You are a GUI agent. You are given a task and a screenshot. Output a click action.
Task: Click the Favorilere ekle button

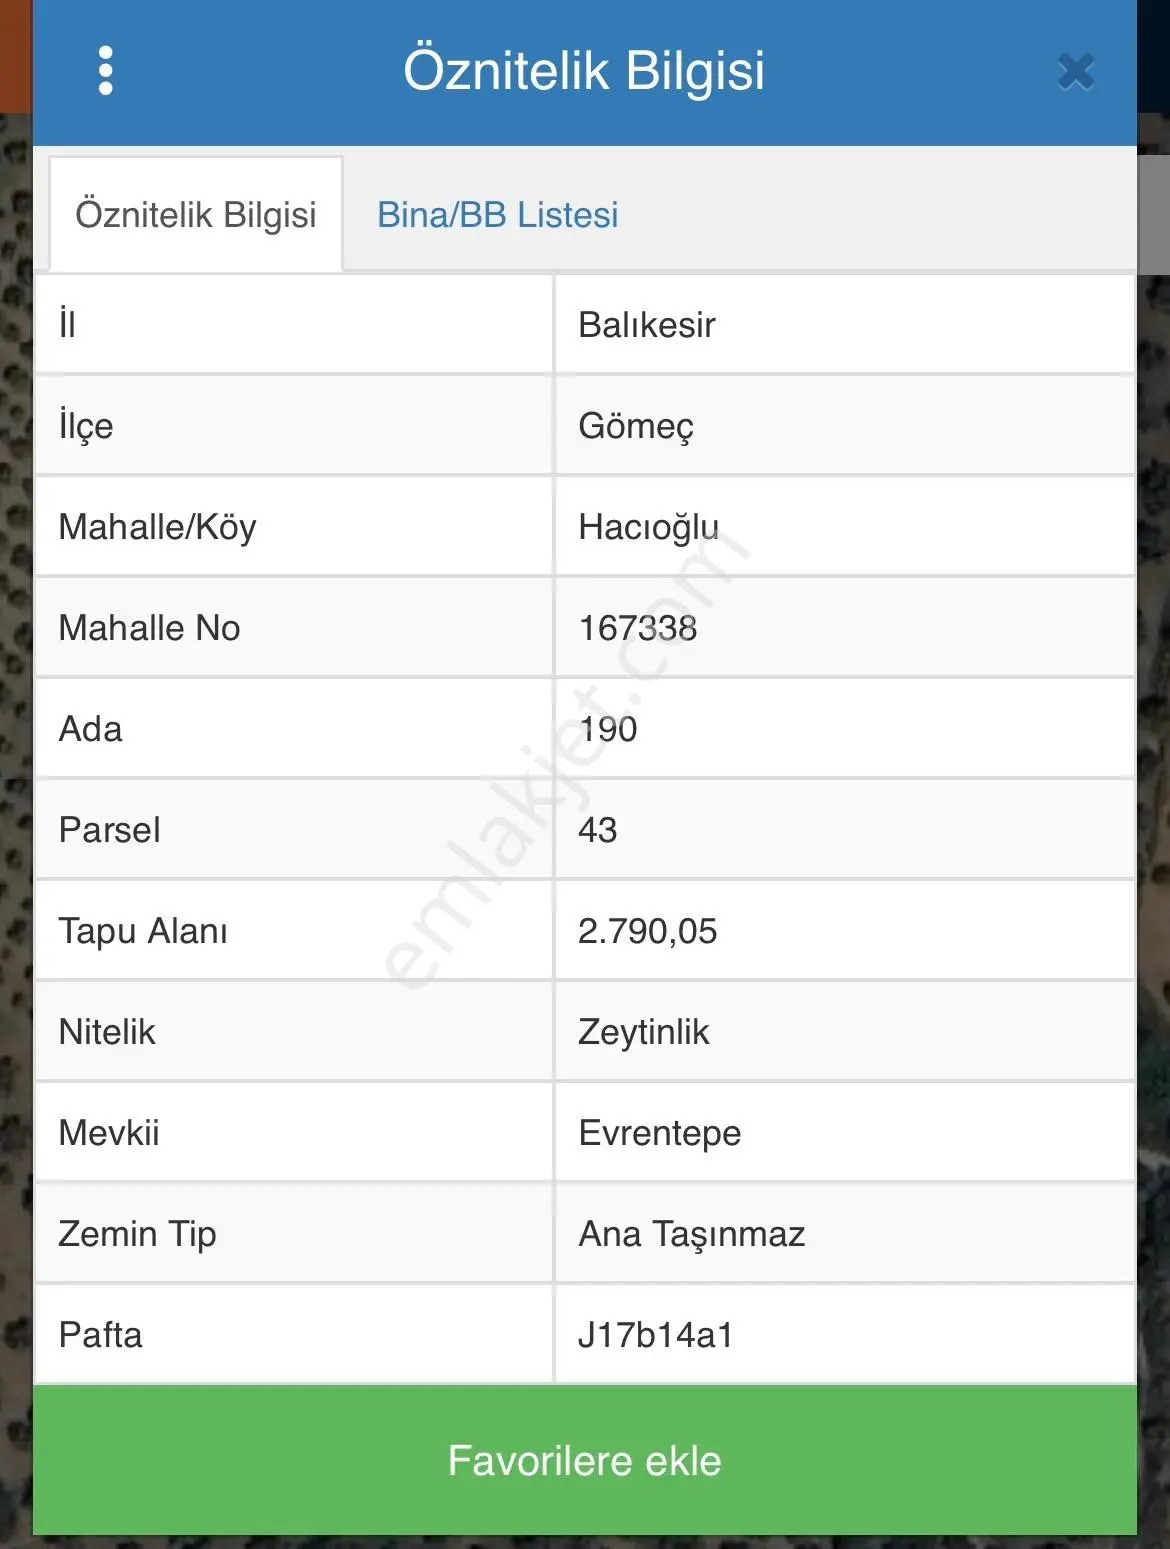tap(585, 1460)
